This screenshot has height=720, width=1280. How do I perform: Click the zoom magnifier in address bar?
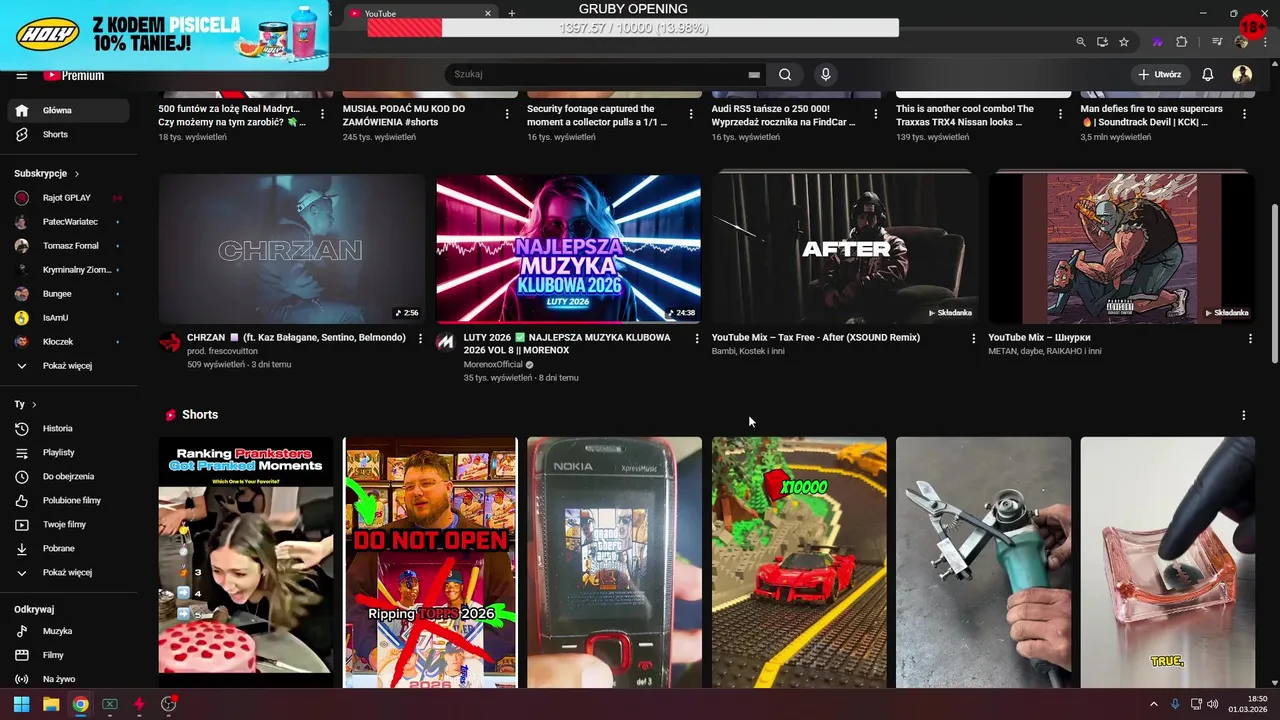click(x=1080, y=42)
